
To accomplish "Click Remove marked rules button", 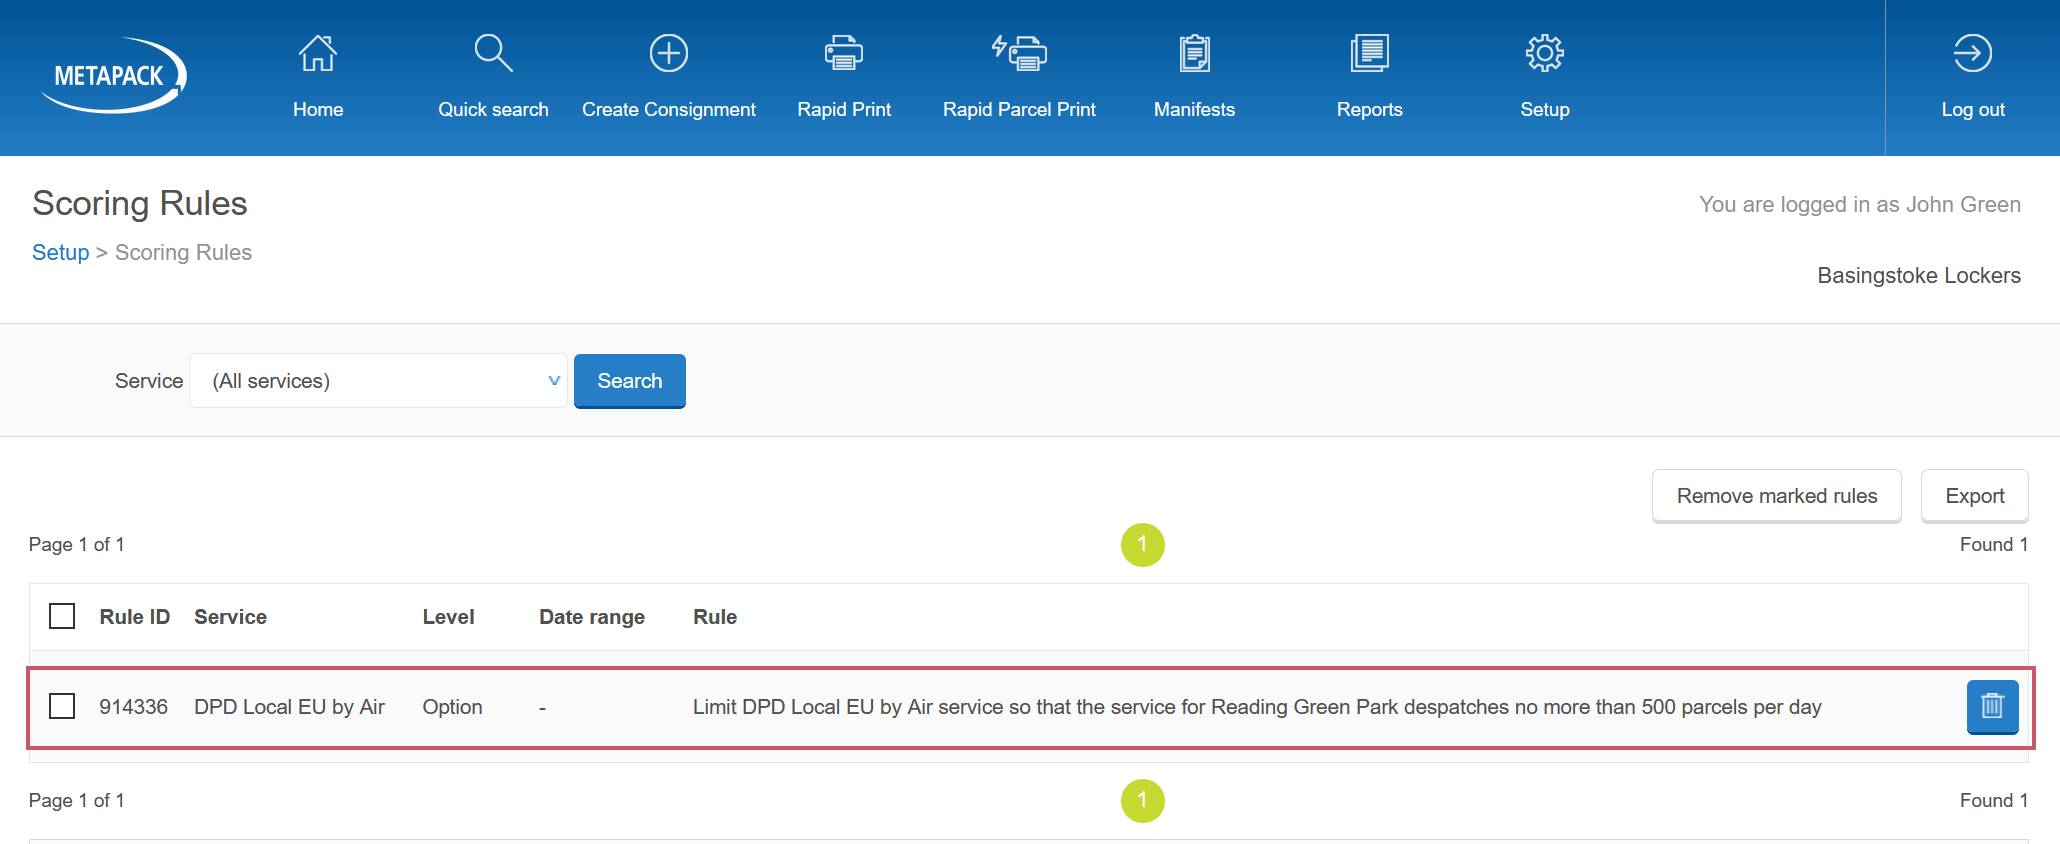I will (x=1777, y=496).
